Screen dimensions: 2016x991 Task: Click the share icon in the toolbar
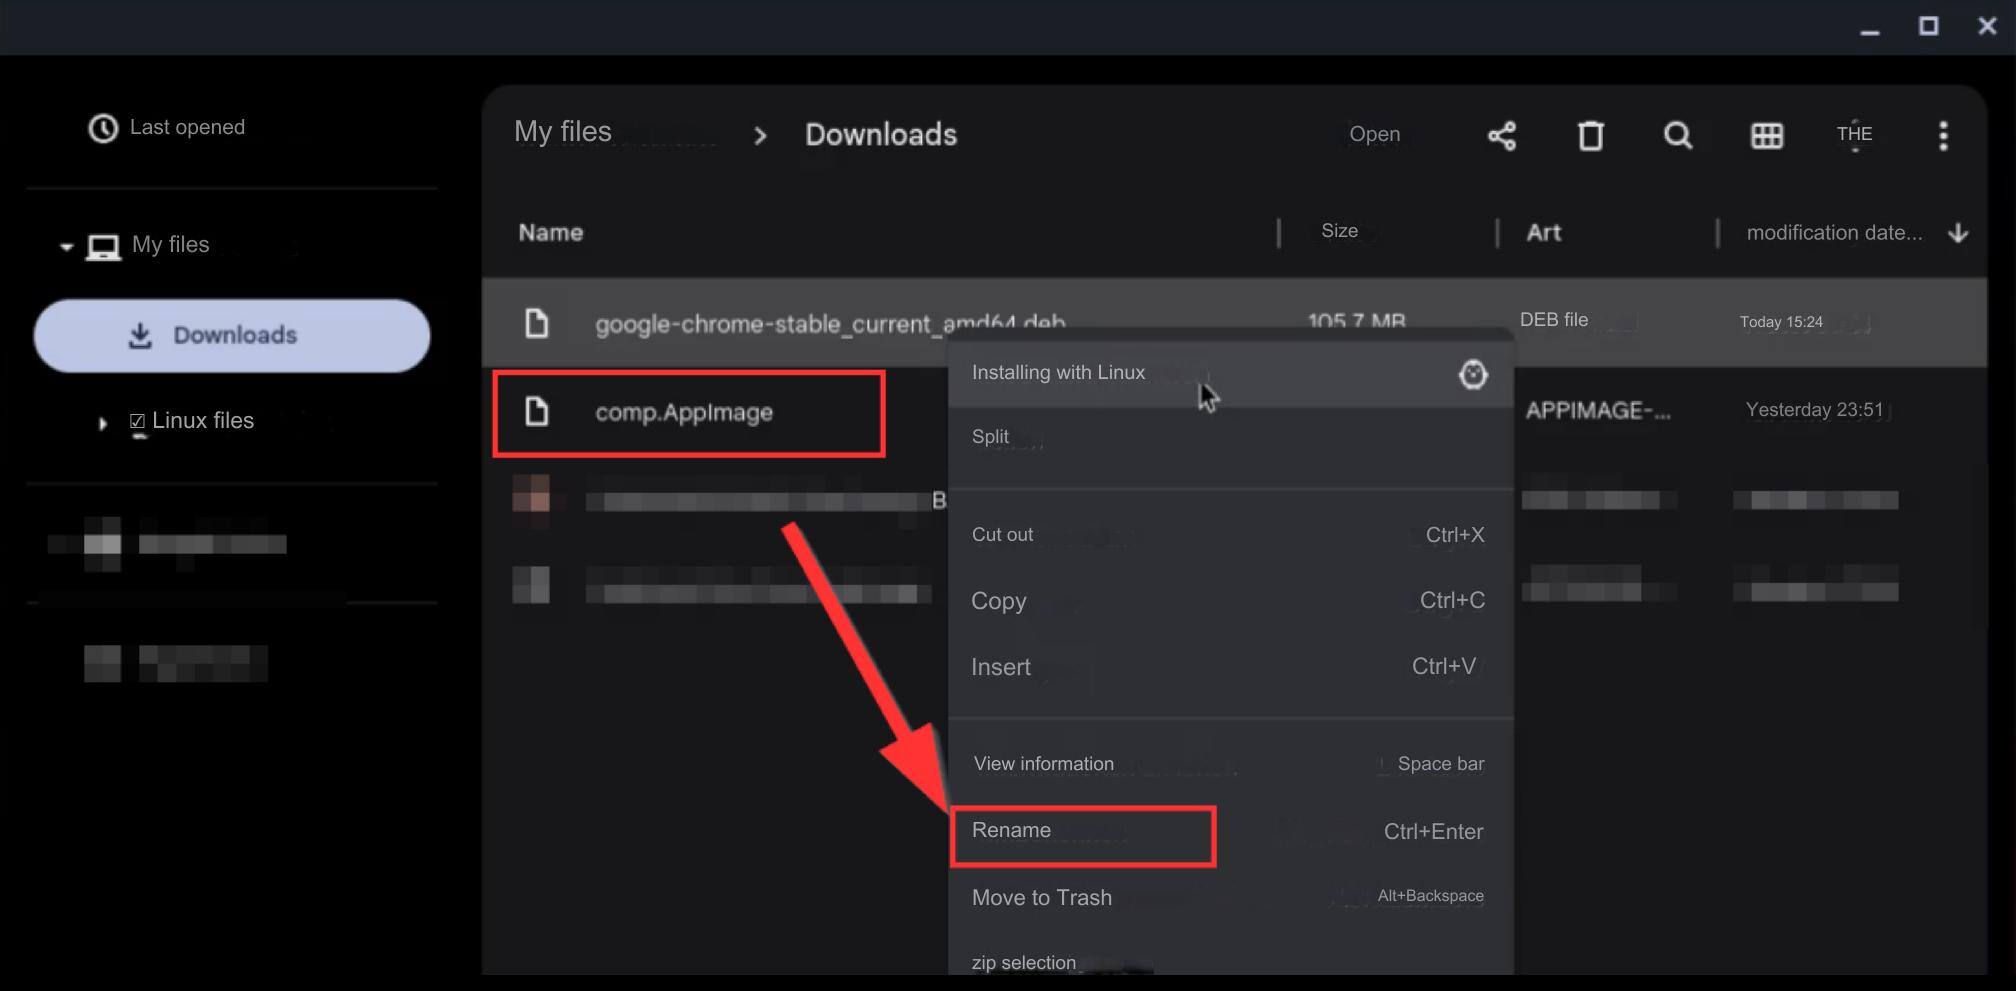coord(1501,135)
